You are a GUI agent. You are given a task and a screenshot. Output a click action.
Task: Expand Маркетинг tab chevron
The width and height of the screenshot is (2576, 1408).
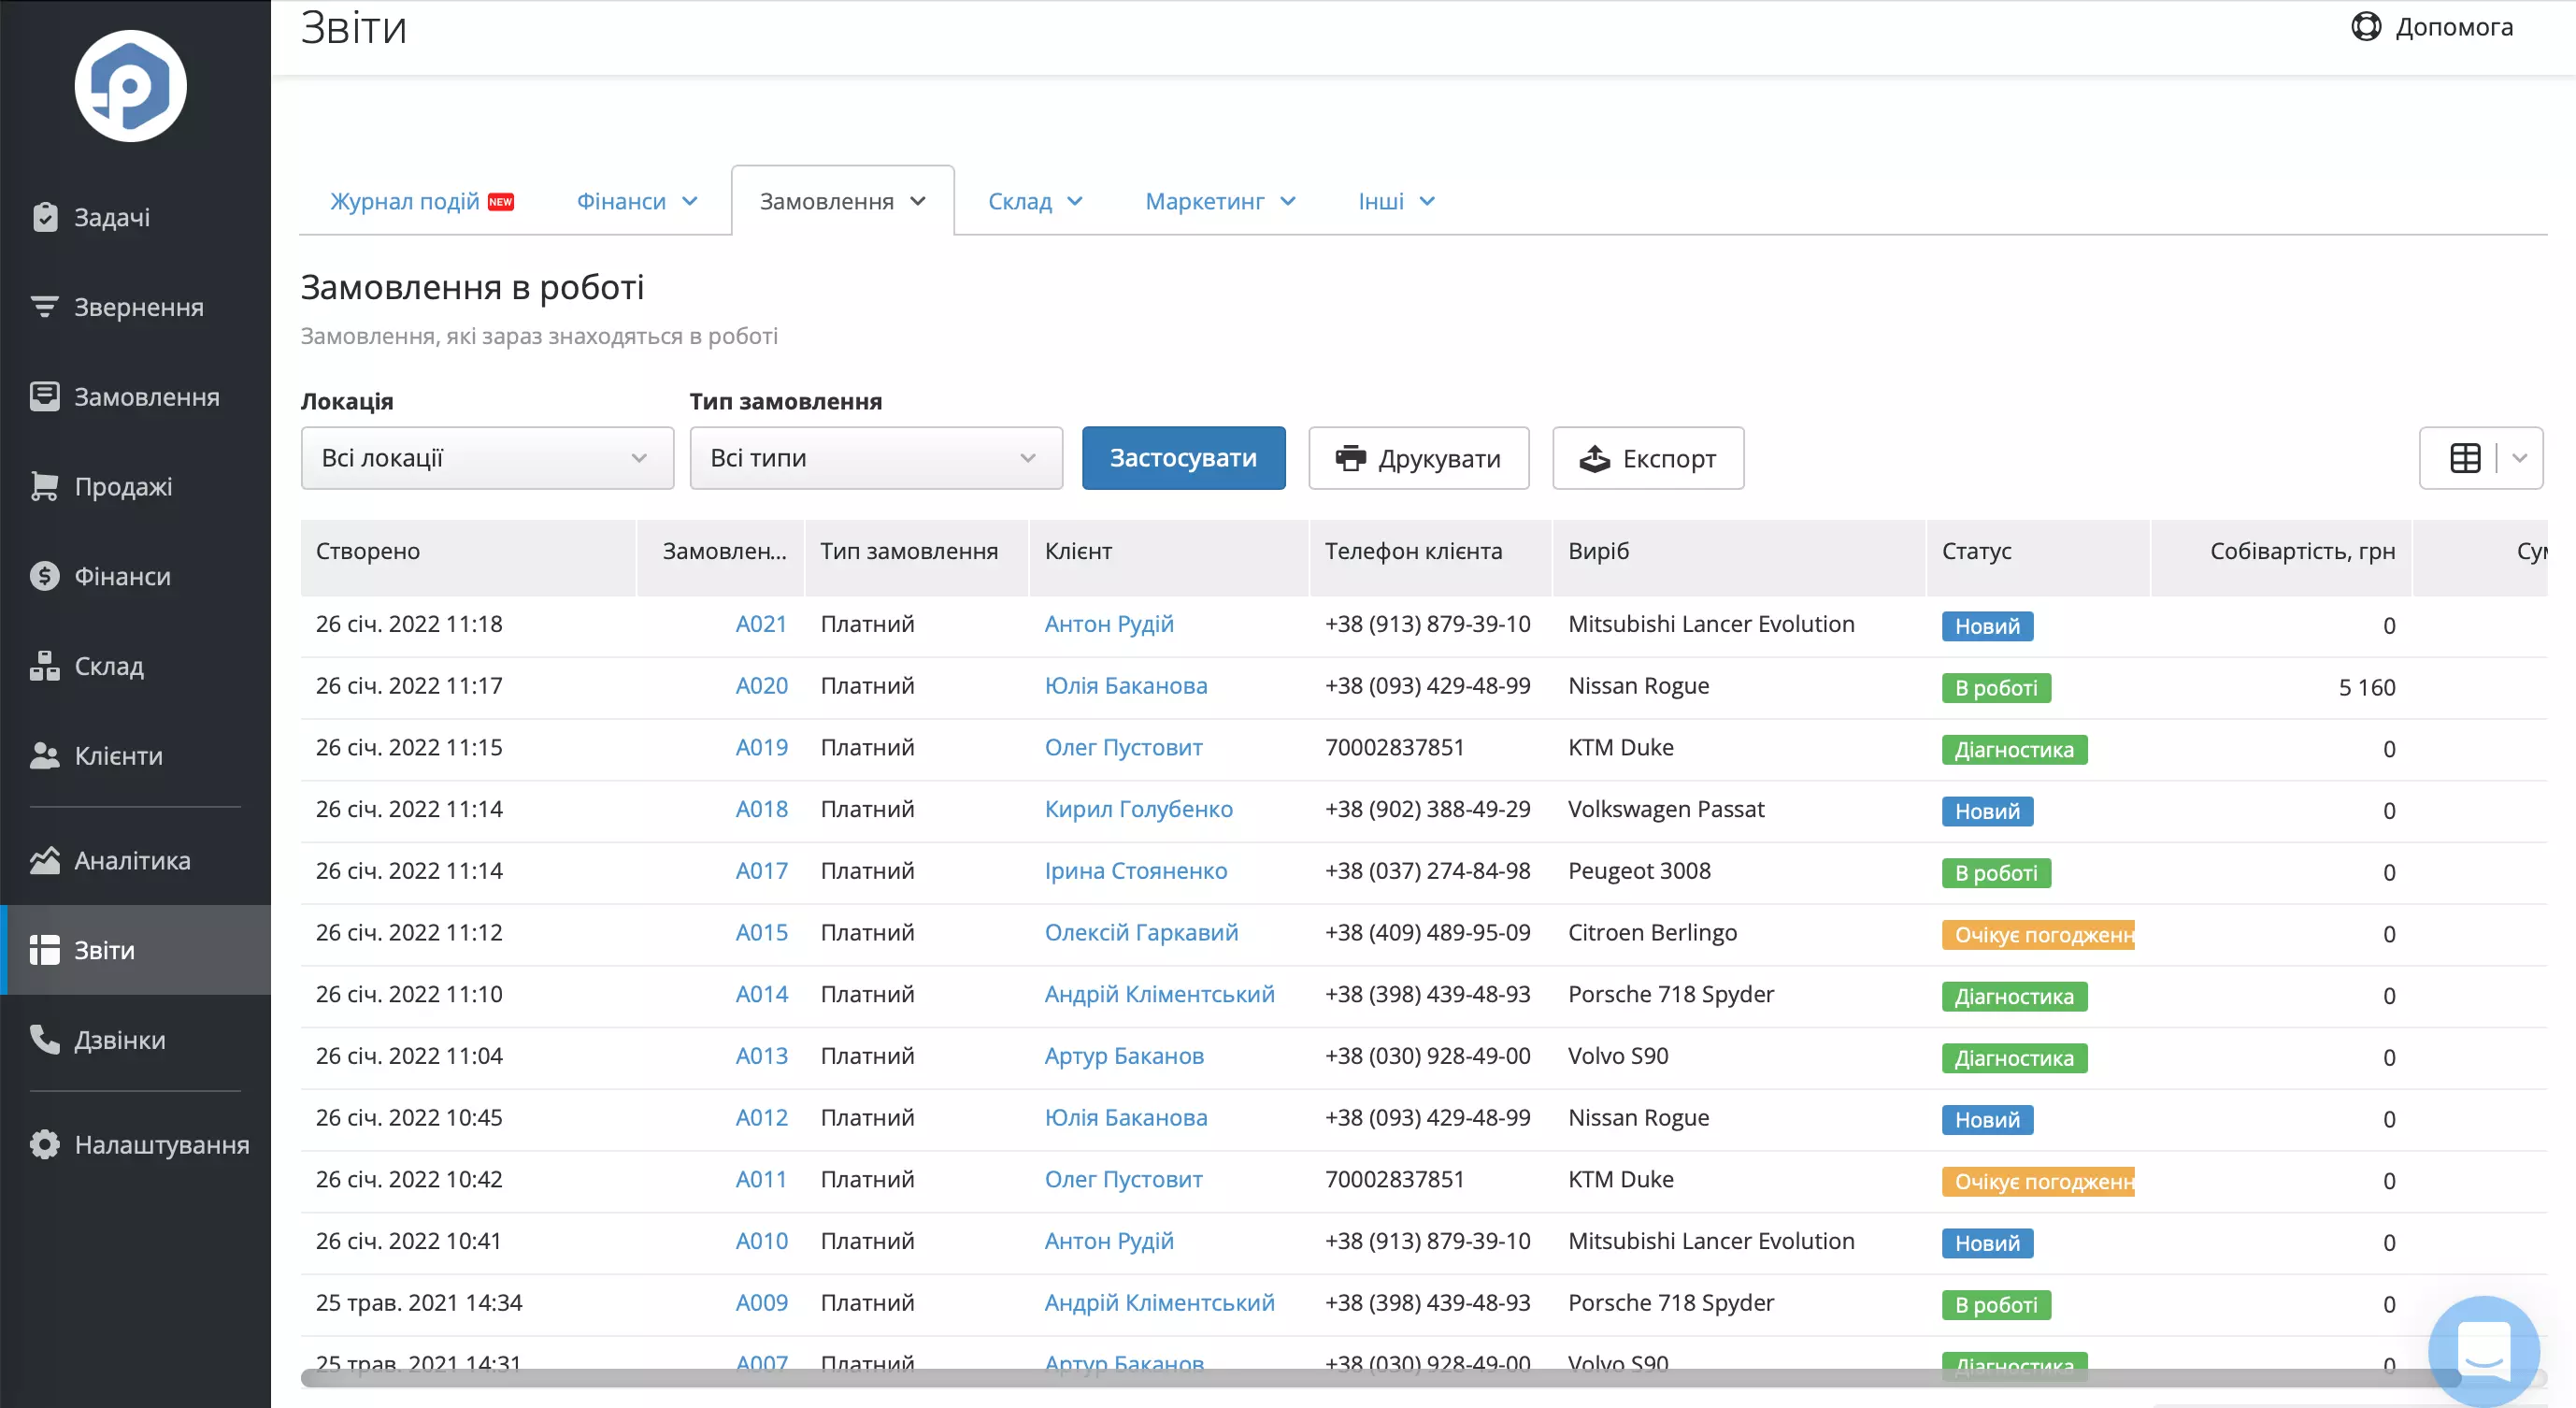point(1288,201)
